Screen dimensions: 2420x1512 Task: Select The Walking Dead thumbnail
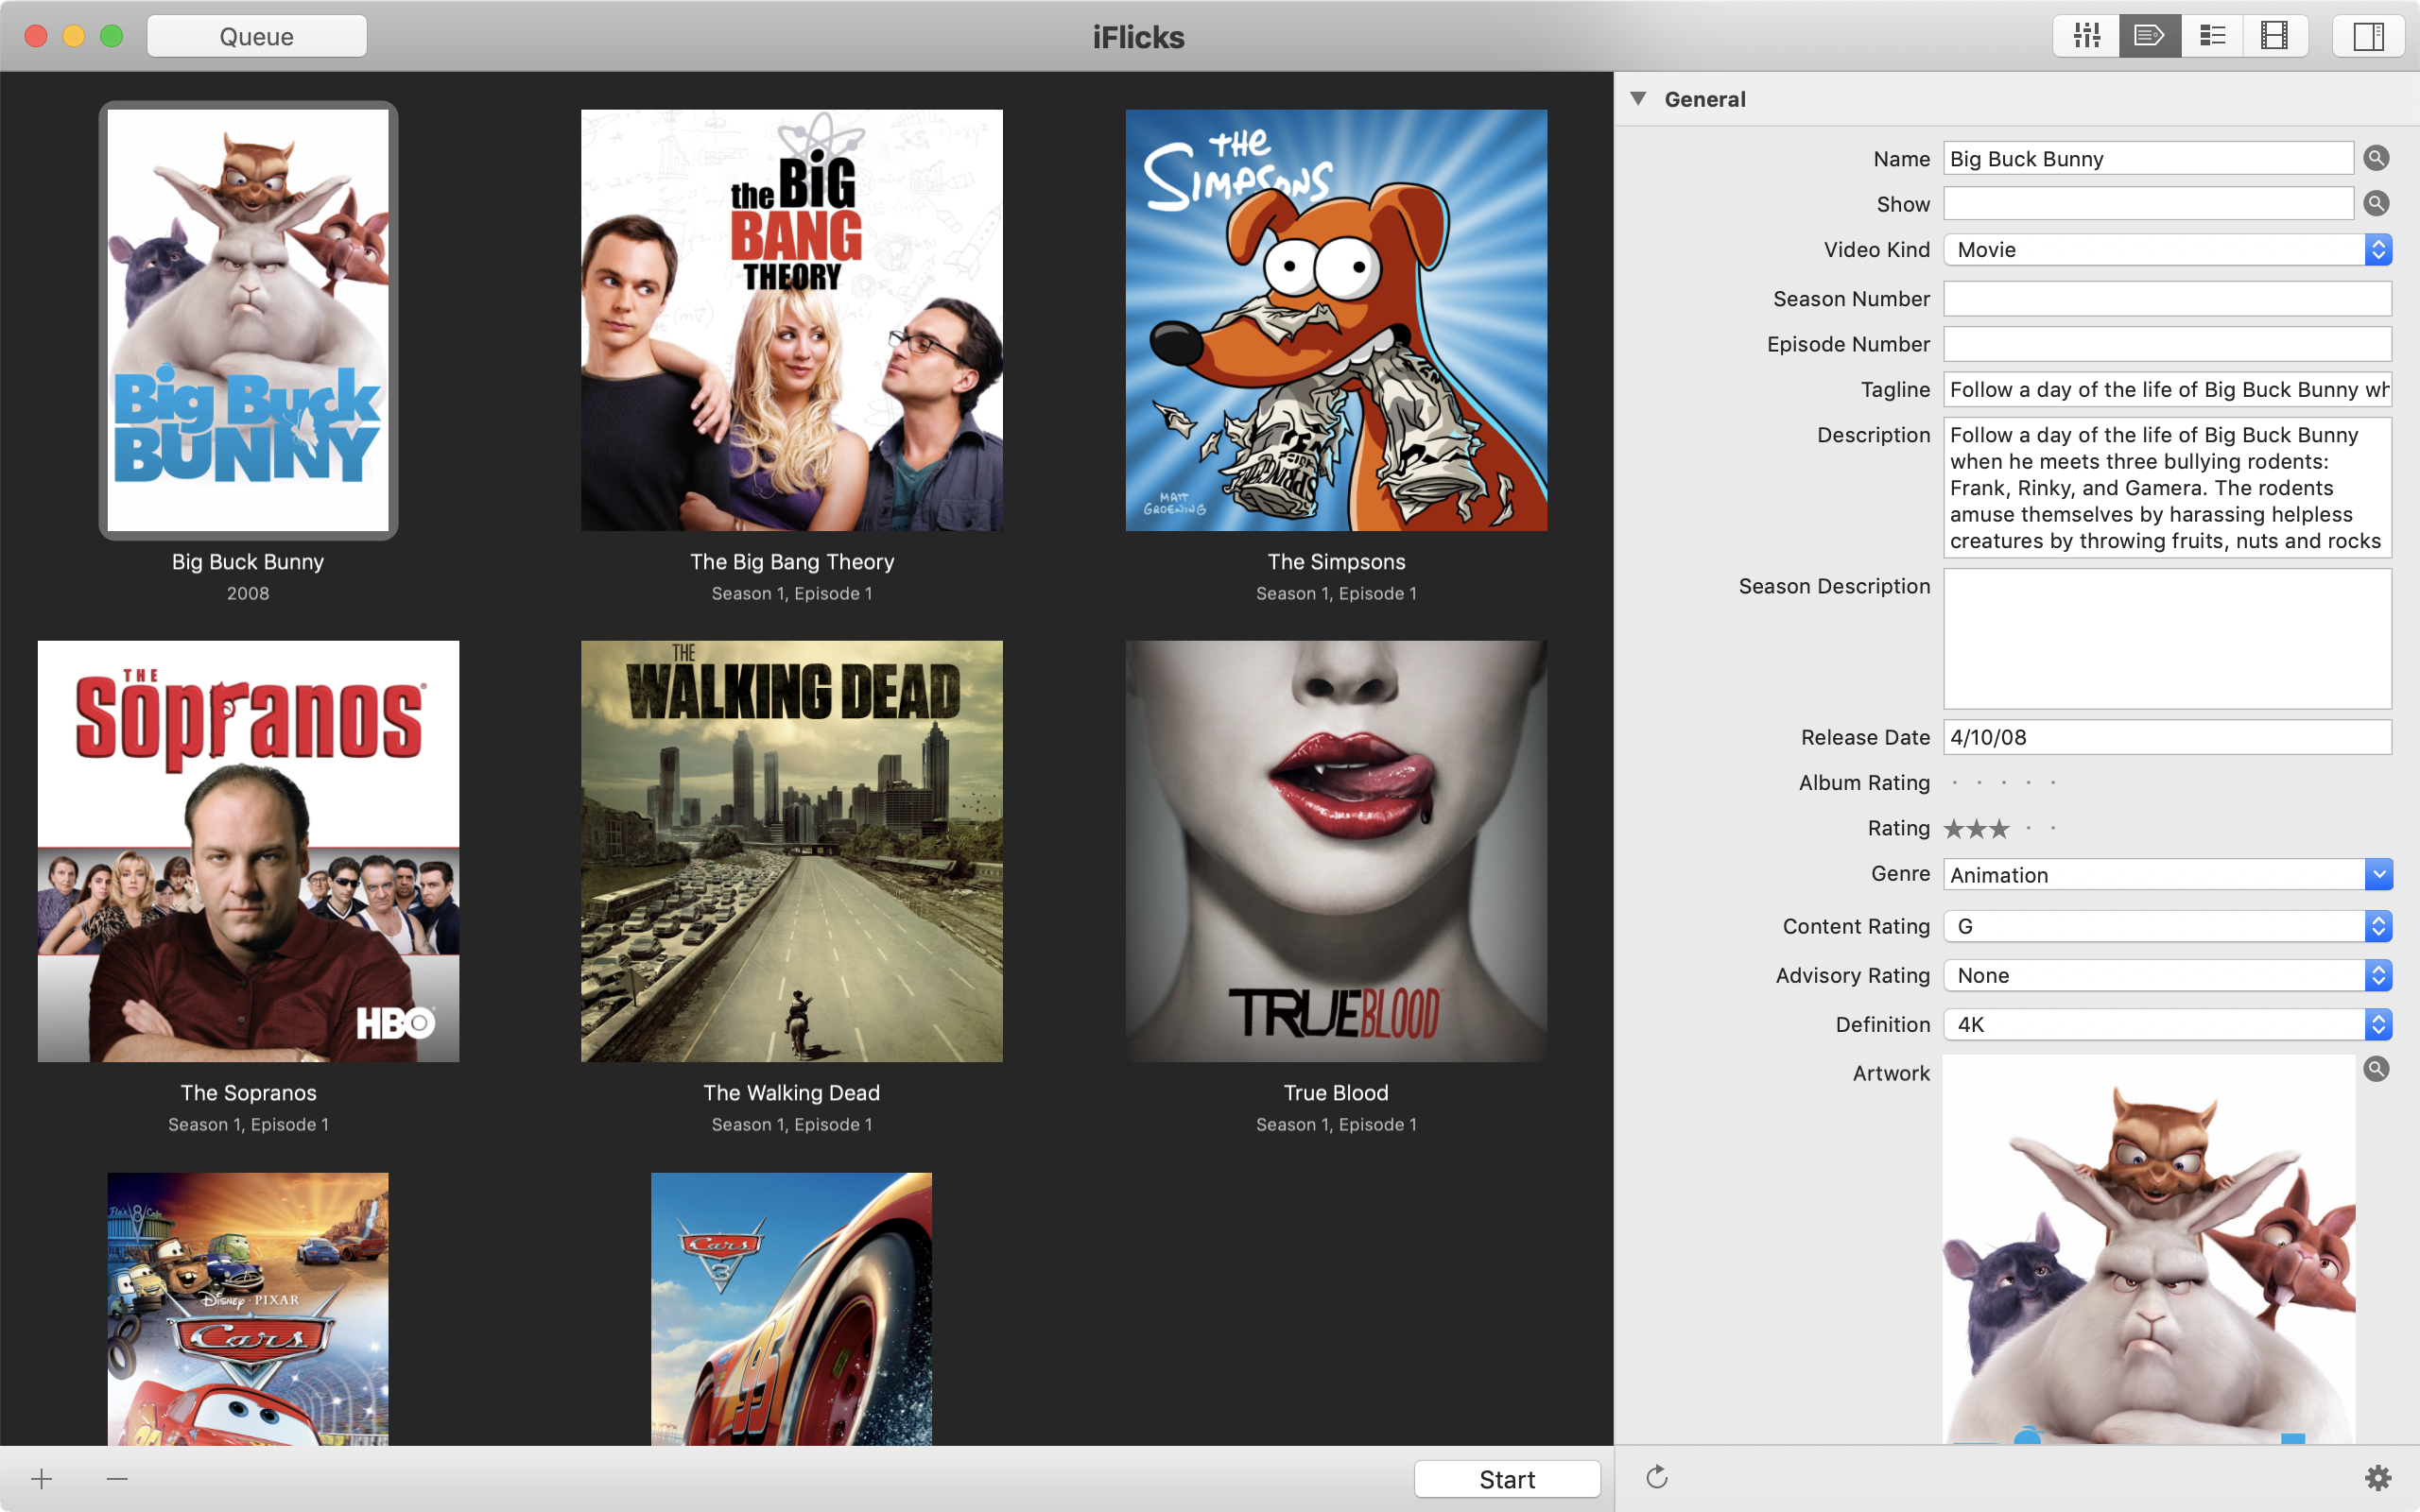(x=789, y=850)
